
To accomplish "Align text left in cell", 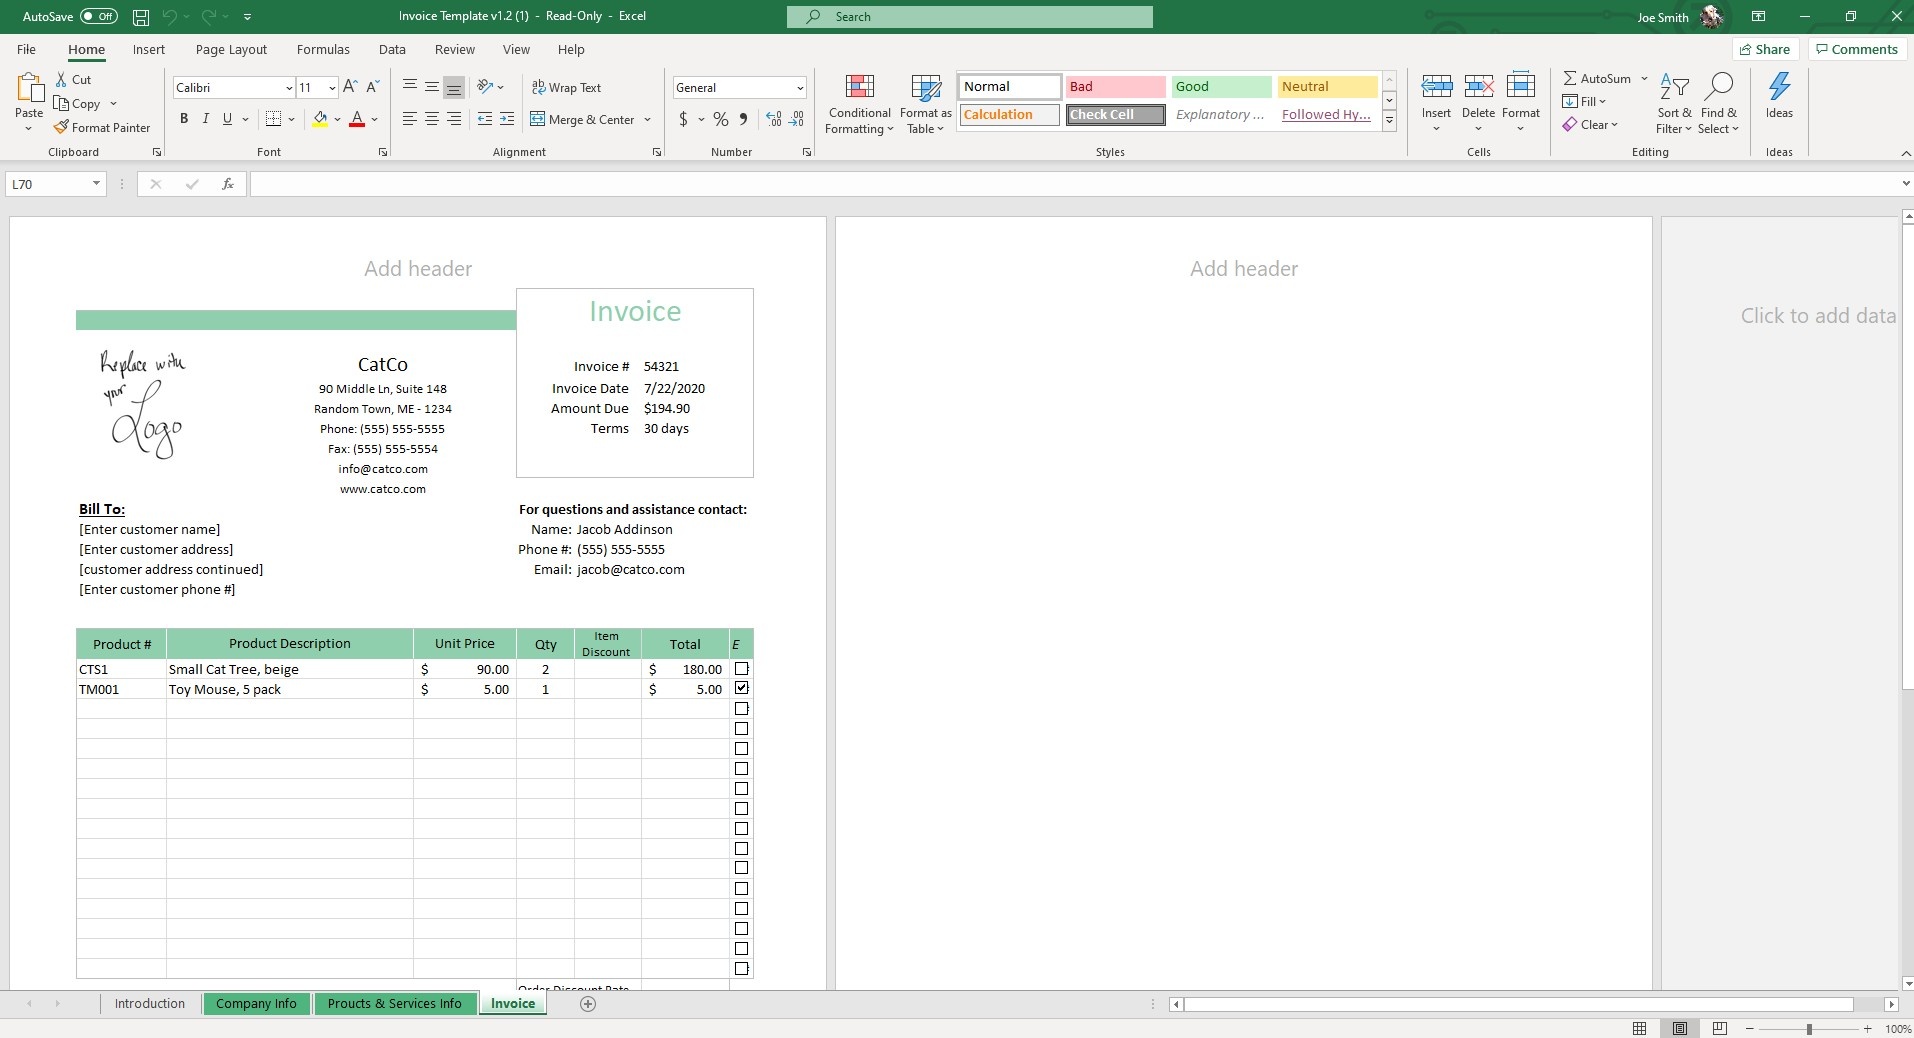I will coord(410,119).
